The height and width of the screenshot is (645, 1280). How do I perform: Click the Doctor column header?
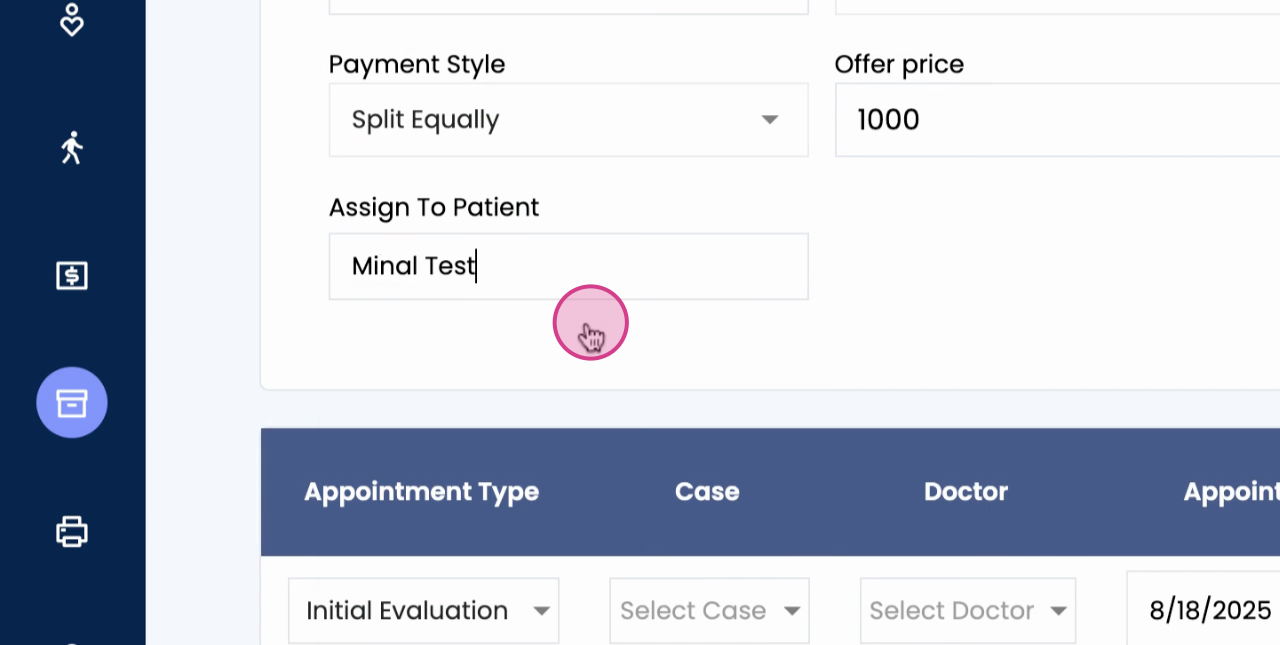[x=965, y=491]
